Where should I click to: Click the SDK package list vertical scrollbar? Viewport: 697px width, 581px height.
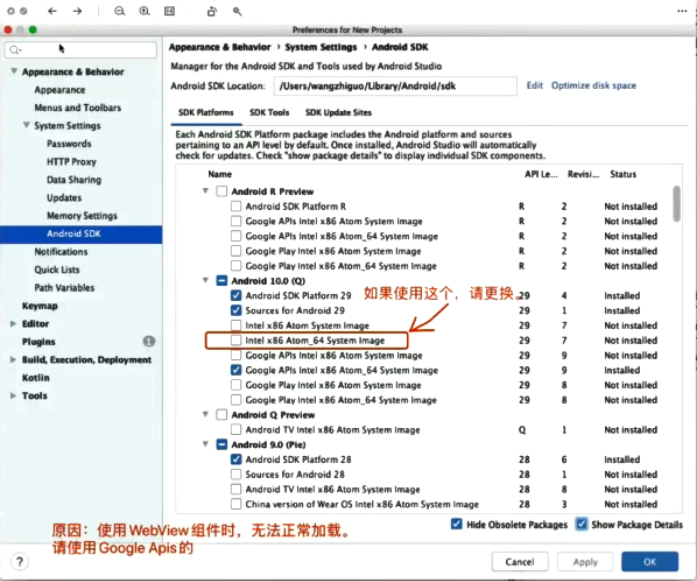[677, 204]
